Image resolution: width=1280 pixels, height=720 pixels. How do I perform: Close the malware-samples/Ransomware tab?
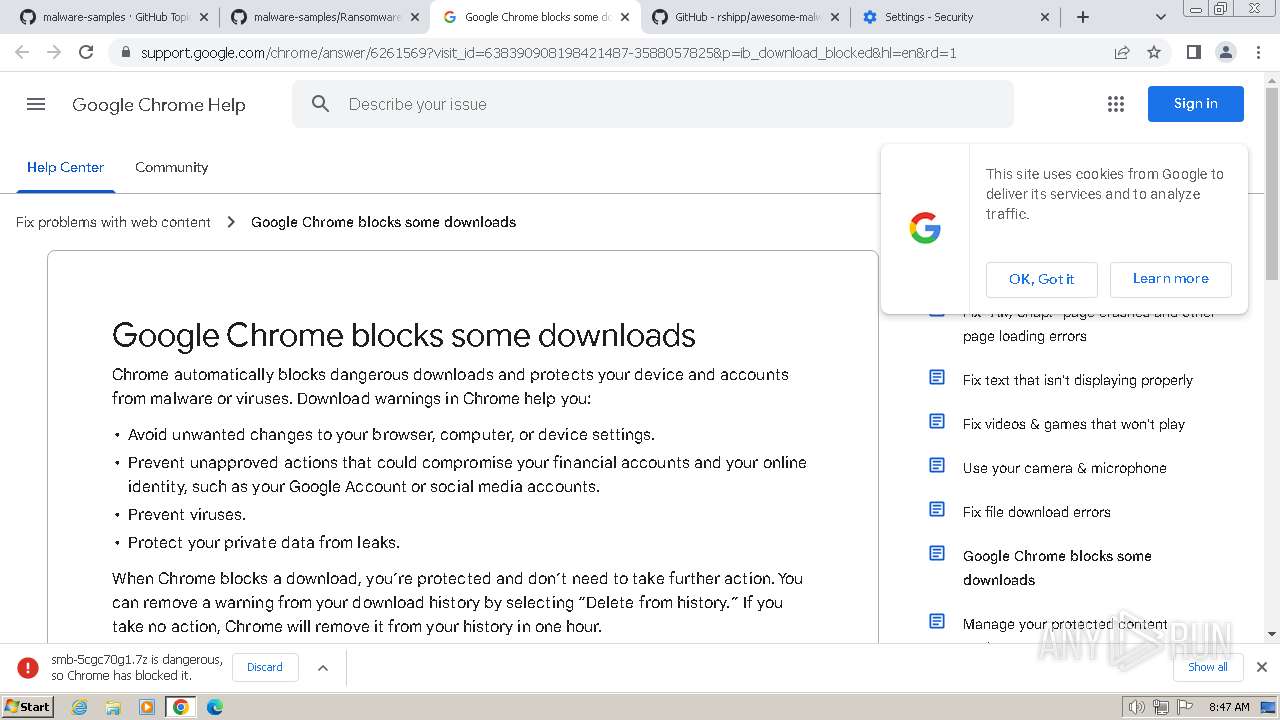pos(414,17)
